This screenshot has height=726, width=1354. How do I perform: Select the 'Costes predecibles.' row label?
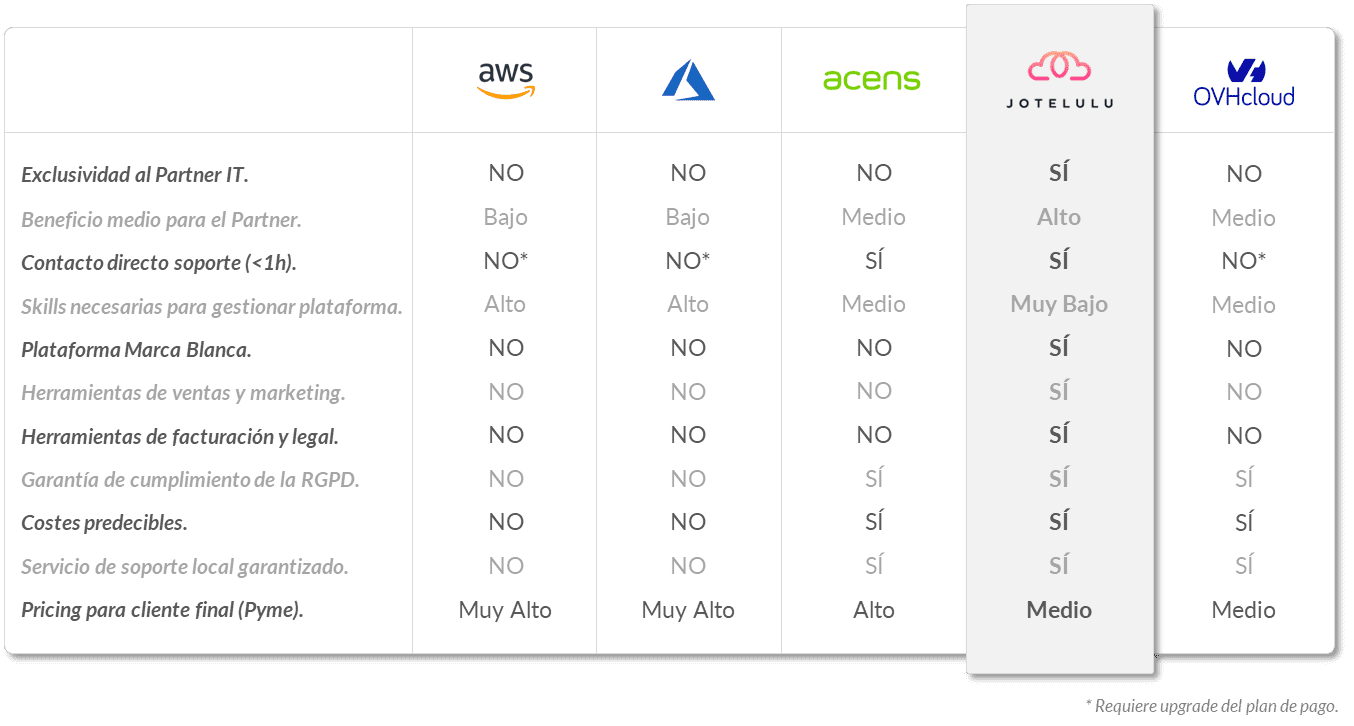pos(104,523)
